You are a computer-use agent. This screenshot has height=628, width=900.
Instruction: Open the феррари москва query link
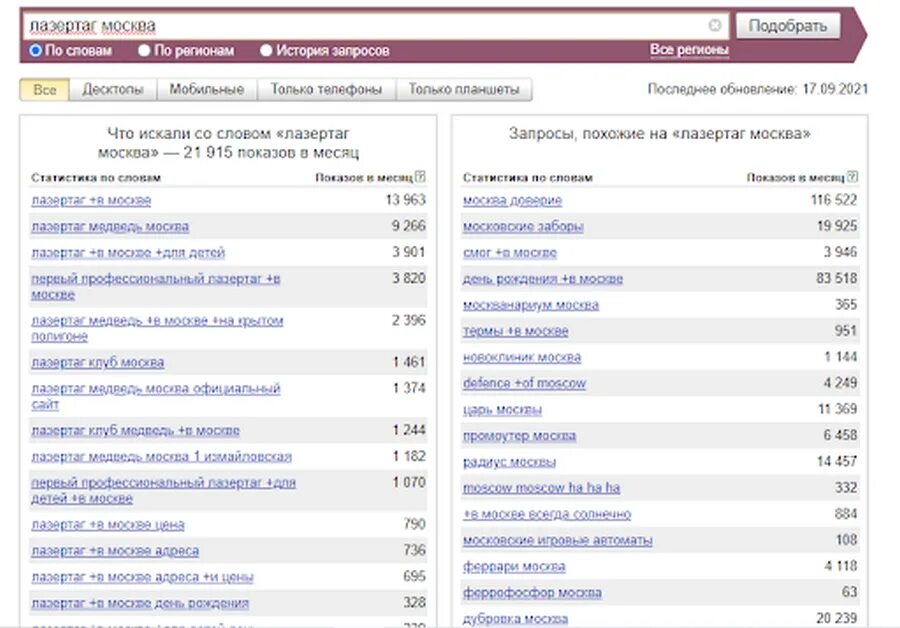coord(514,567)
